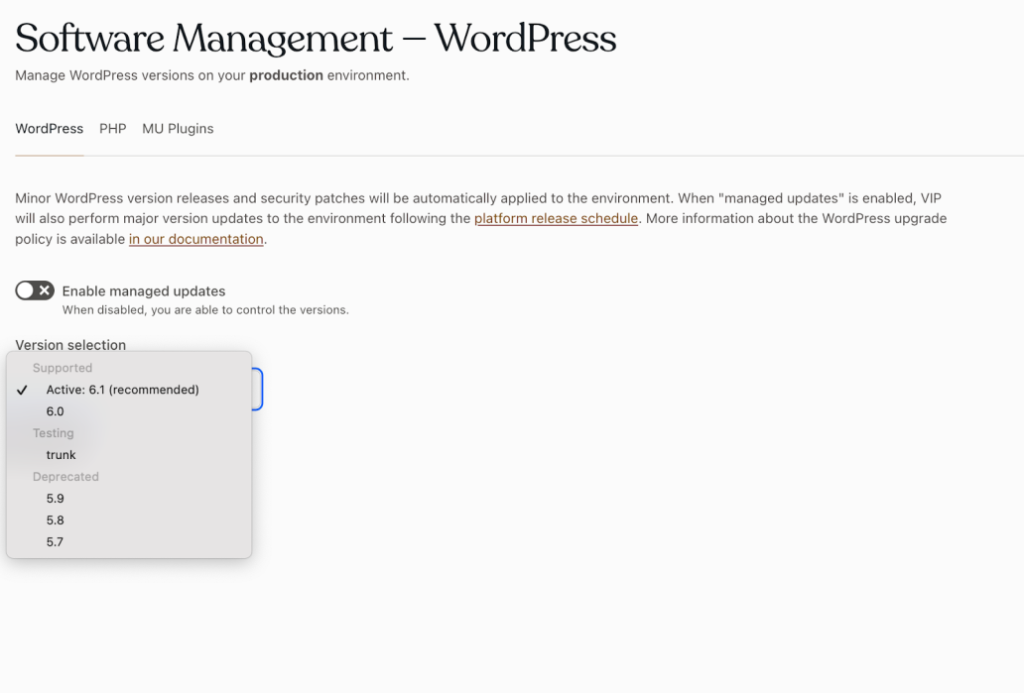
Task: Follow the 'in our documentation' link
Action: pyautogui.click(x=196, y=239)
